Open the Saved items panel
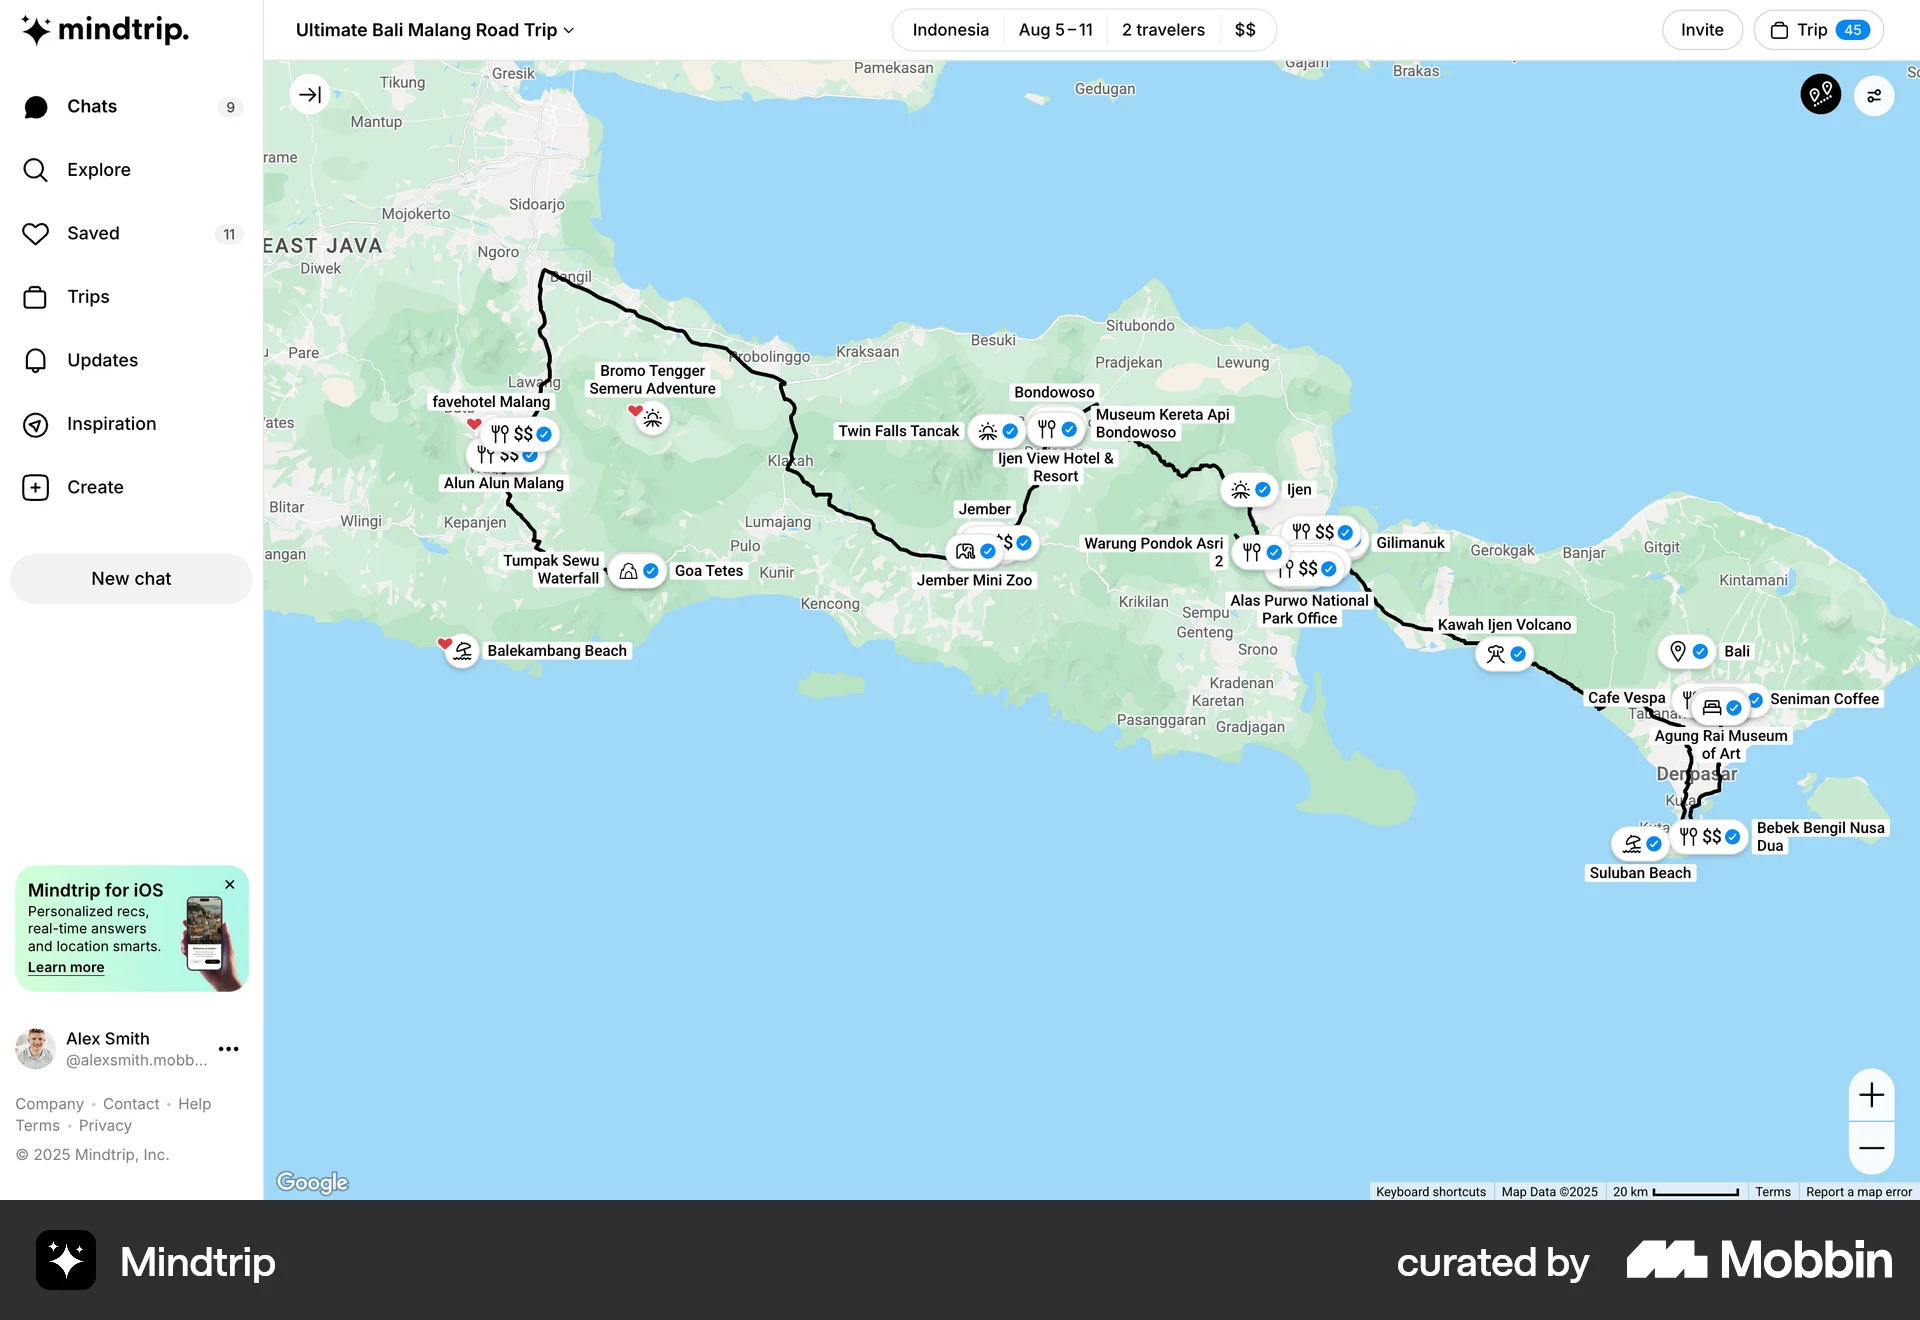This screenshot has width=1920, height=1320. (x=36, y=233)
